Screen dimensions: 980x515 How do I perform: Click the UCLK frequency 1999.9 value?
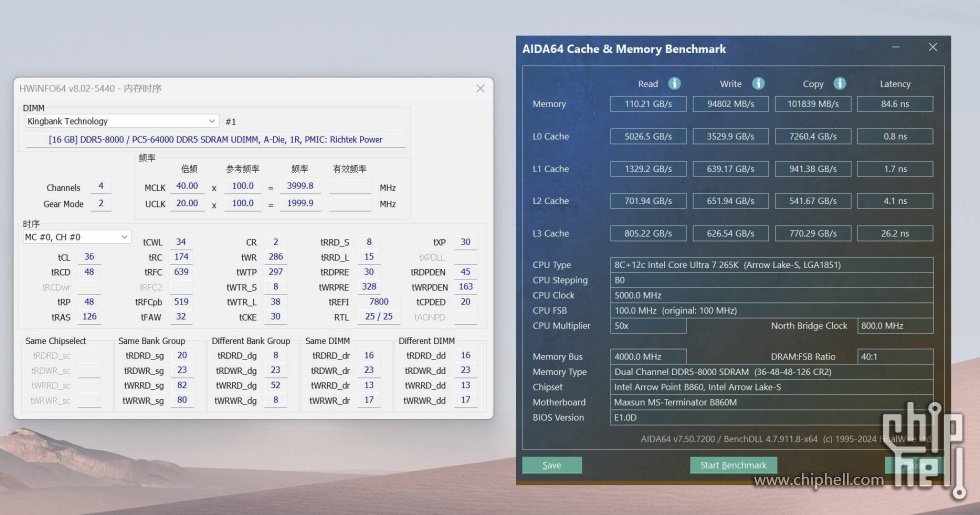click(300, 203)
